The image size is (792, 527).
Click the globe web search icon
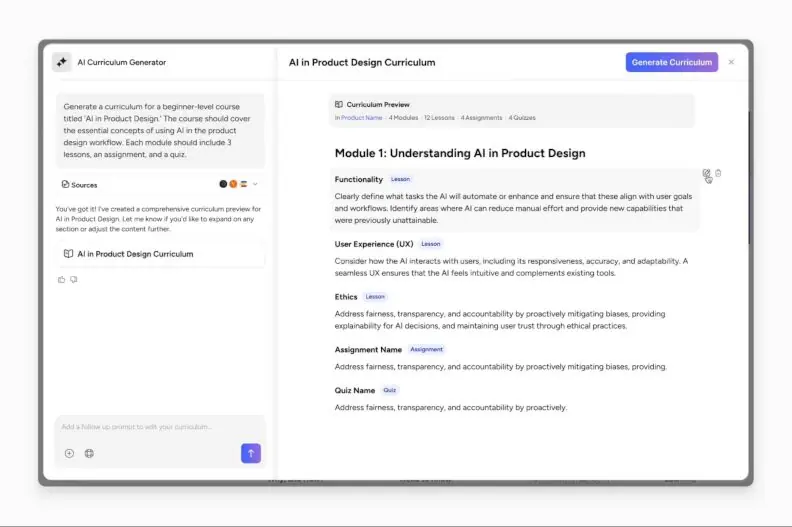pos(89,453)
